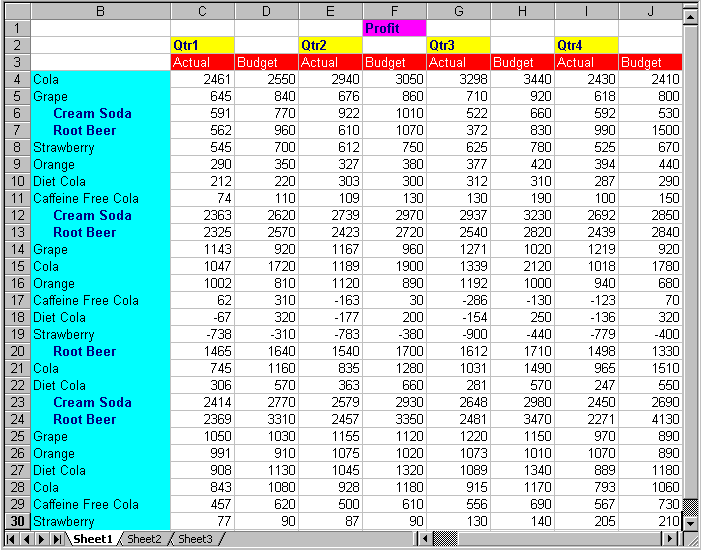This screenshot has height=550, width=701.
Task: Select row 30 by its header
Action: pyautogui.click(x=19, y=521)
